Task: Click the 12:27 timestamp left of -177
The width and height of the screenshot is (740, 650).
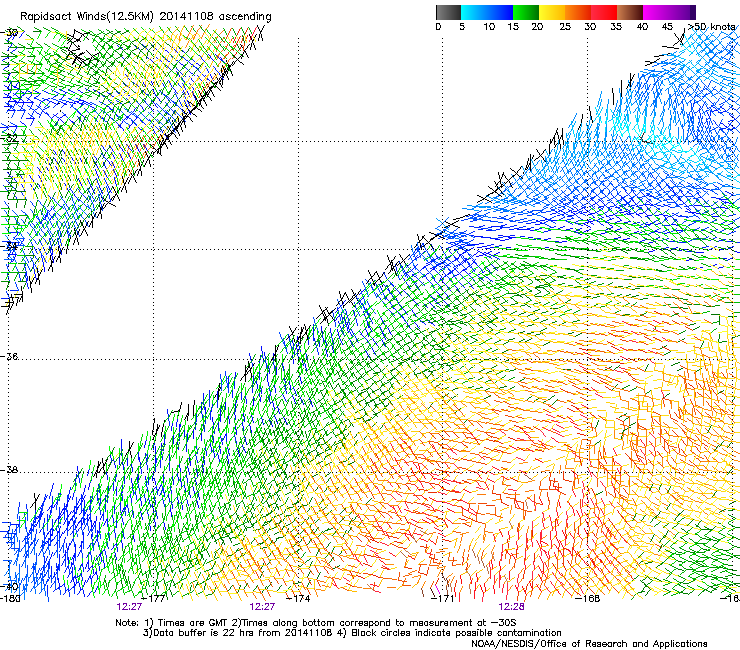Action: tap(129, 607)
